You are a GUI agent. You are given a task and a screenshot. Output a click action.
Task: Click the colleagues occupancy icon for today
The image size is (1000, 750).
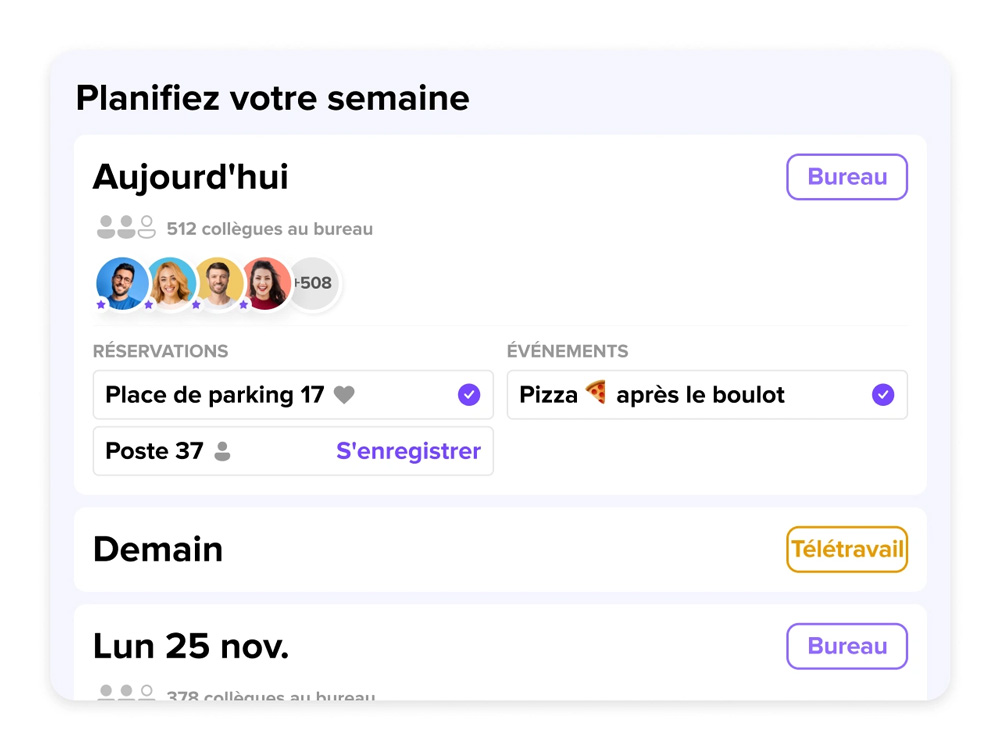pos(126,227)
